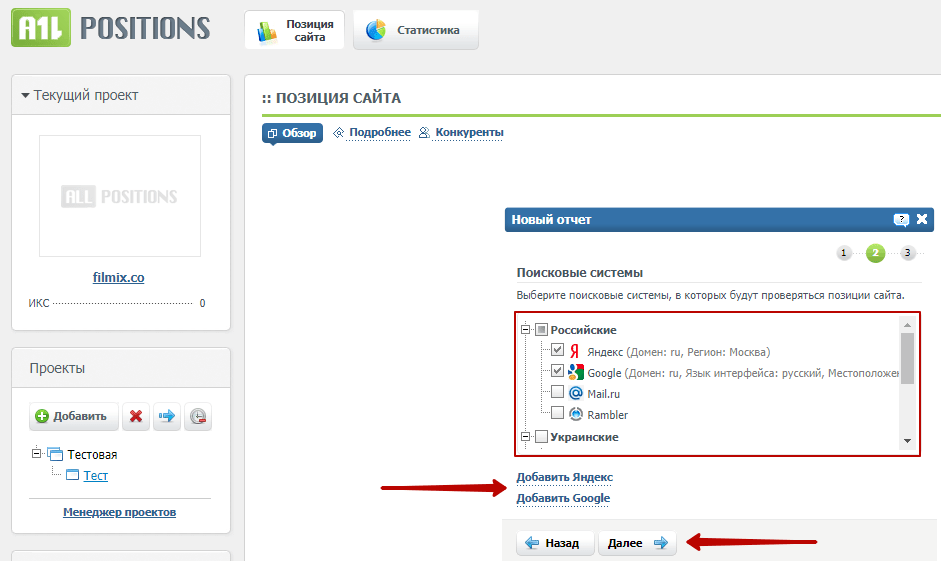This screenshot has width=941, height=561.
Task: Go back with Назад button
Action: click(x=555, y=543)
